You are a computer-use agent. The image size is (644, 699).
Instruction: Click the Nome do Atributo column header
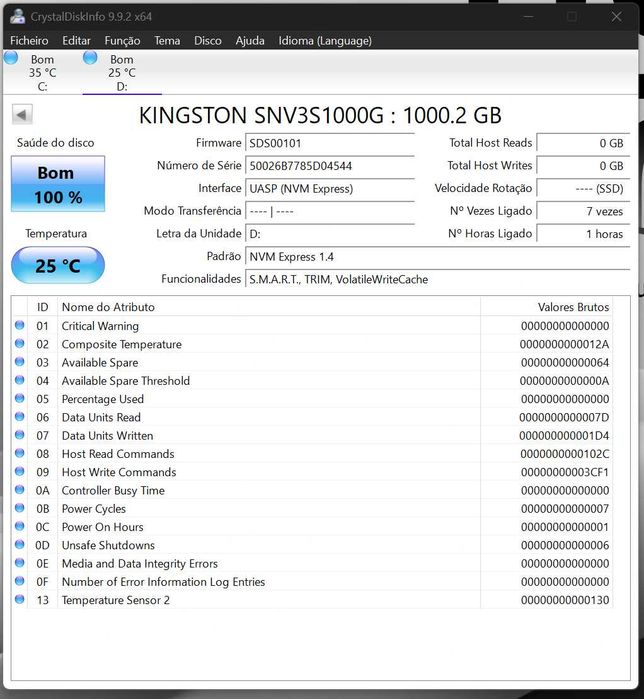click(x=269, y=307)
